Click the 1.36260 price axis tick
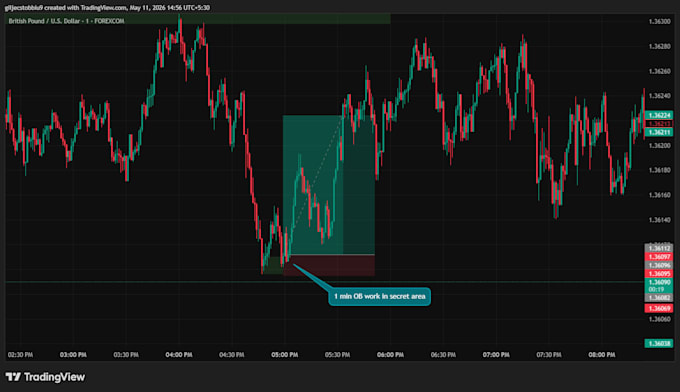680x392 pixels. point(659,71)
